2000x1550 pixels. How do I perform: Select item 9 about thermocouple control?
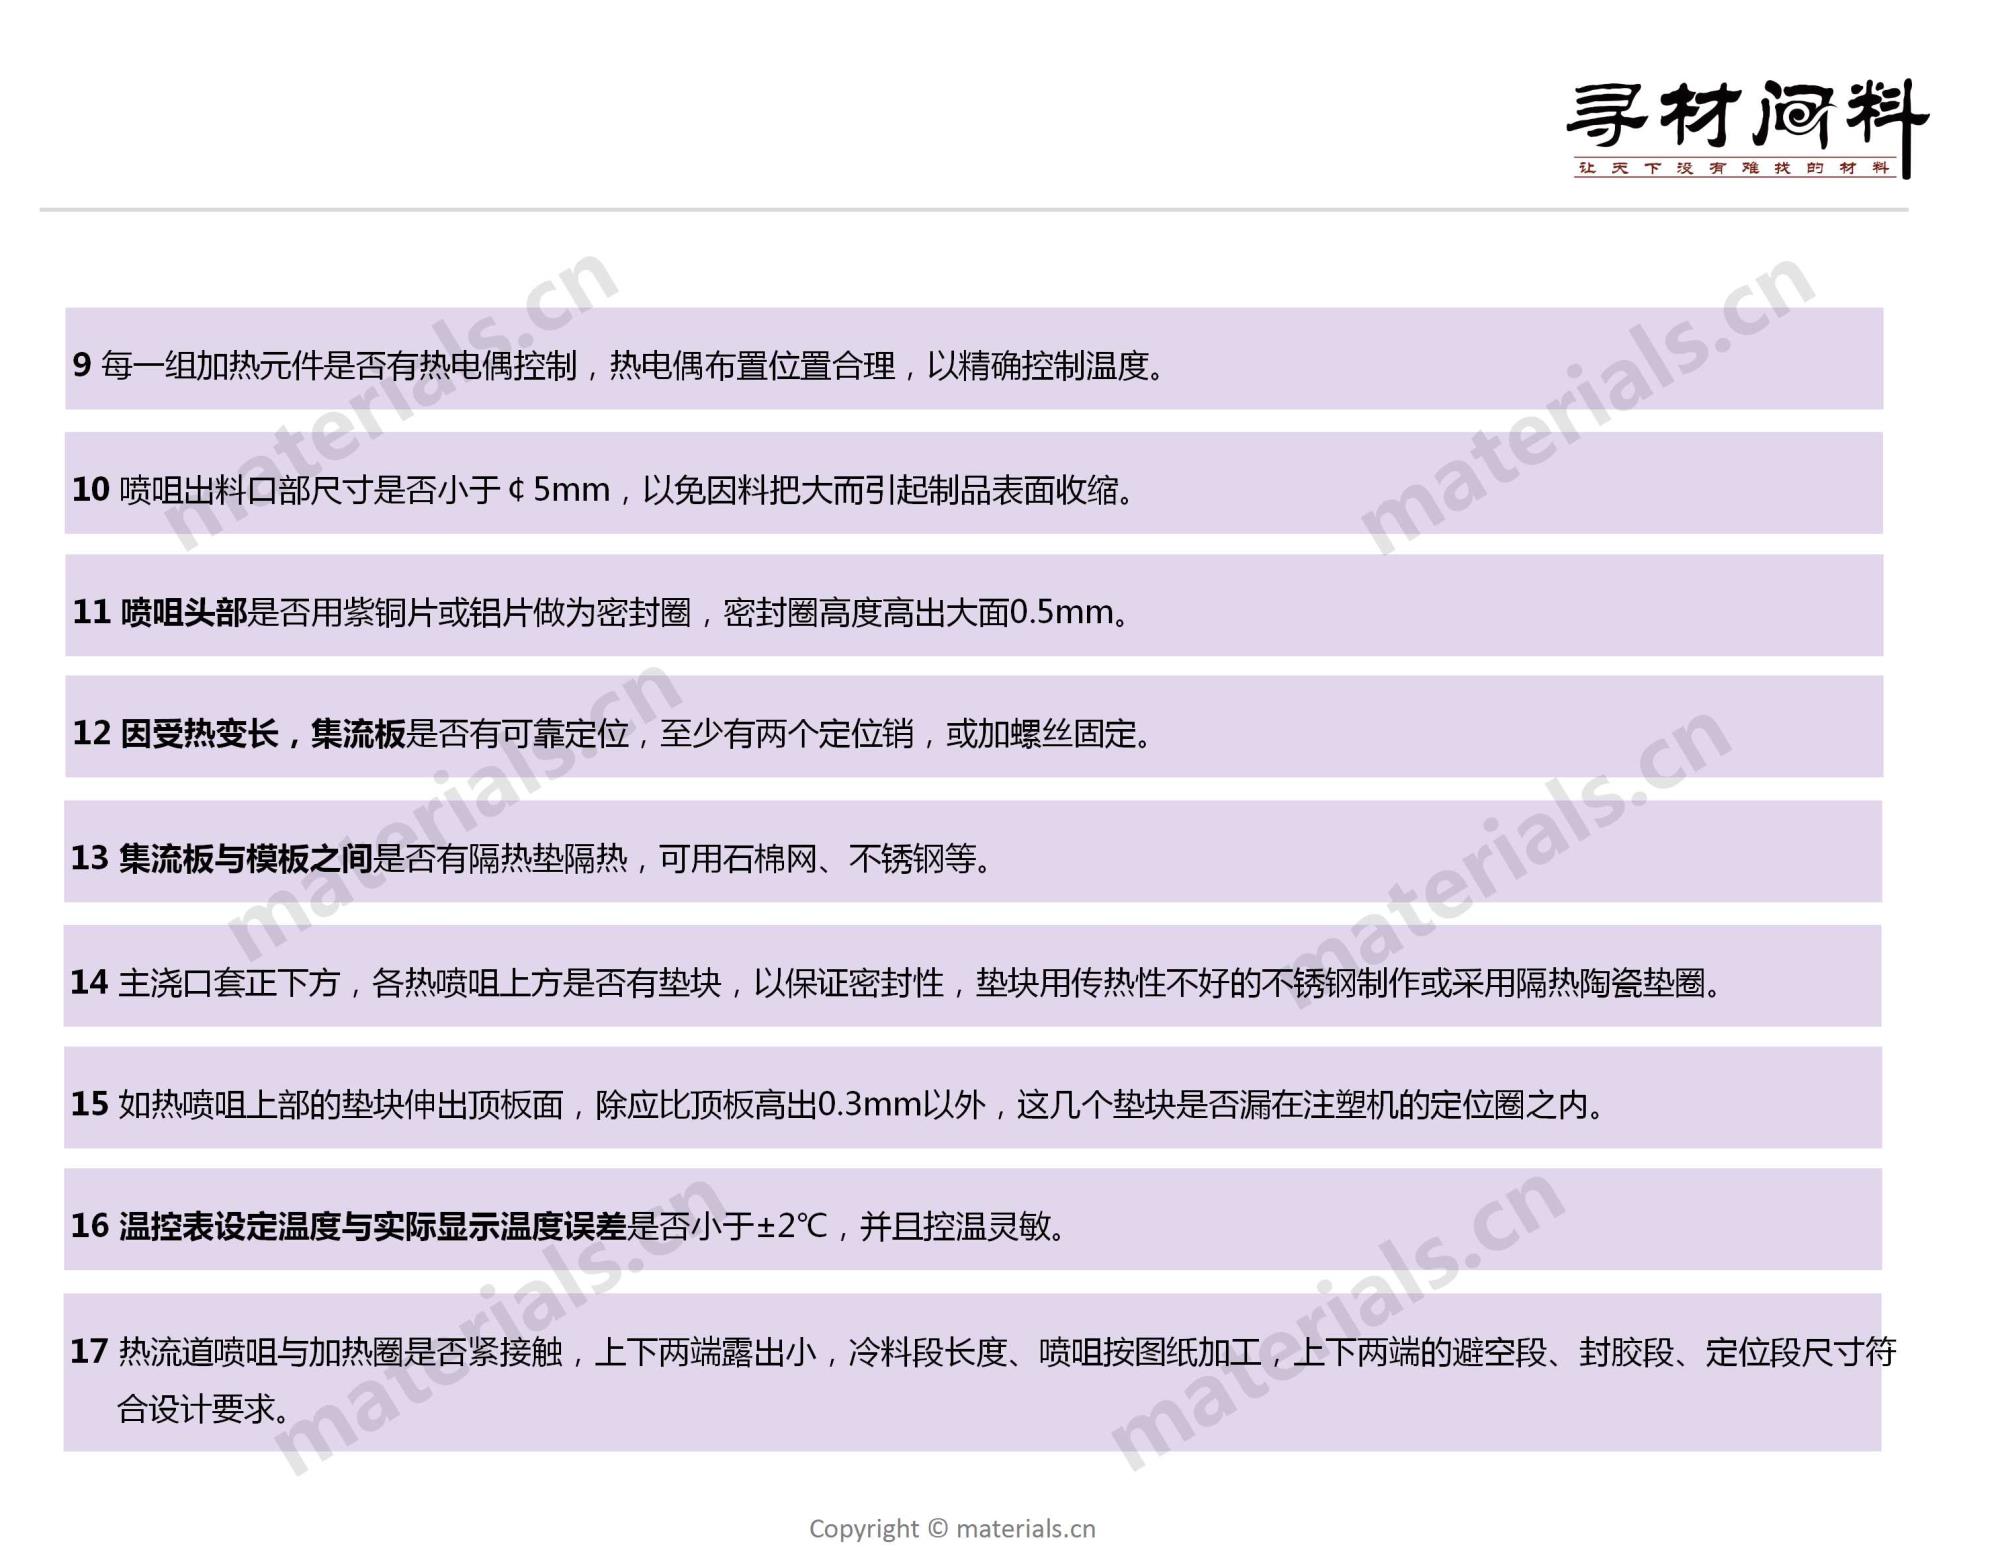(x=620, y=366)
